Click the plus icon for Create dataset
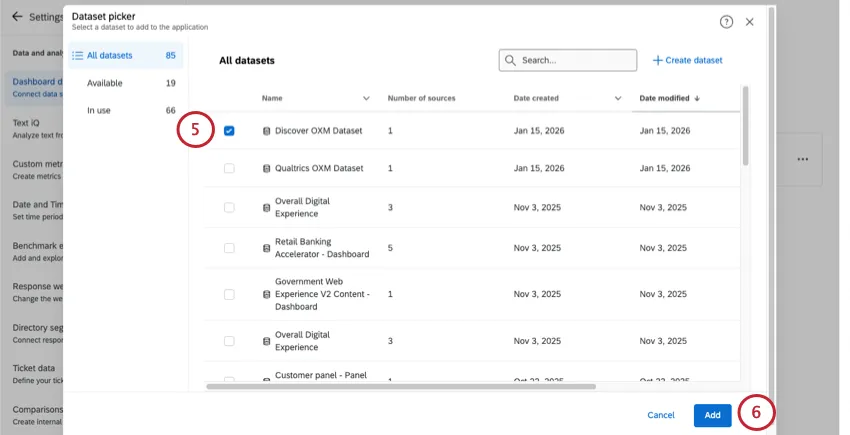This screenshot has width=850, height=435. tap(657, 61)
